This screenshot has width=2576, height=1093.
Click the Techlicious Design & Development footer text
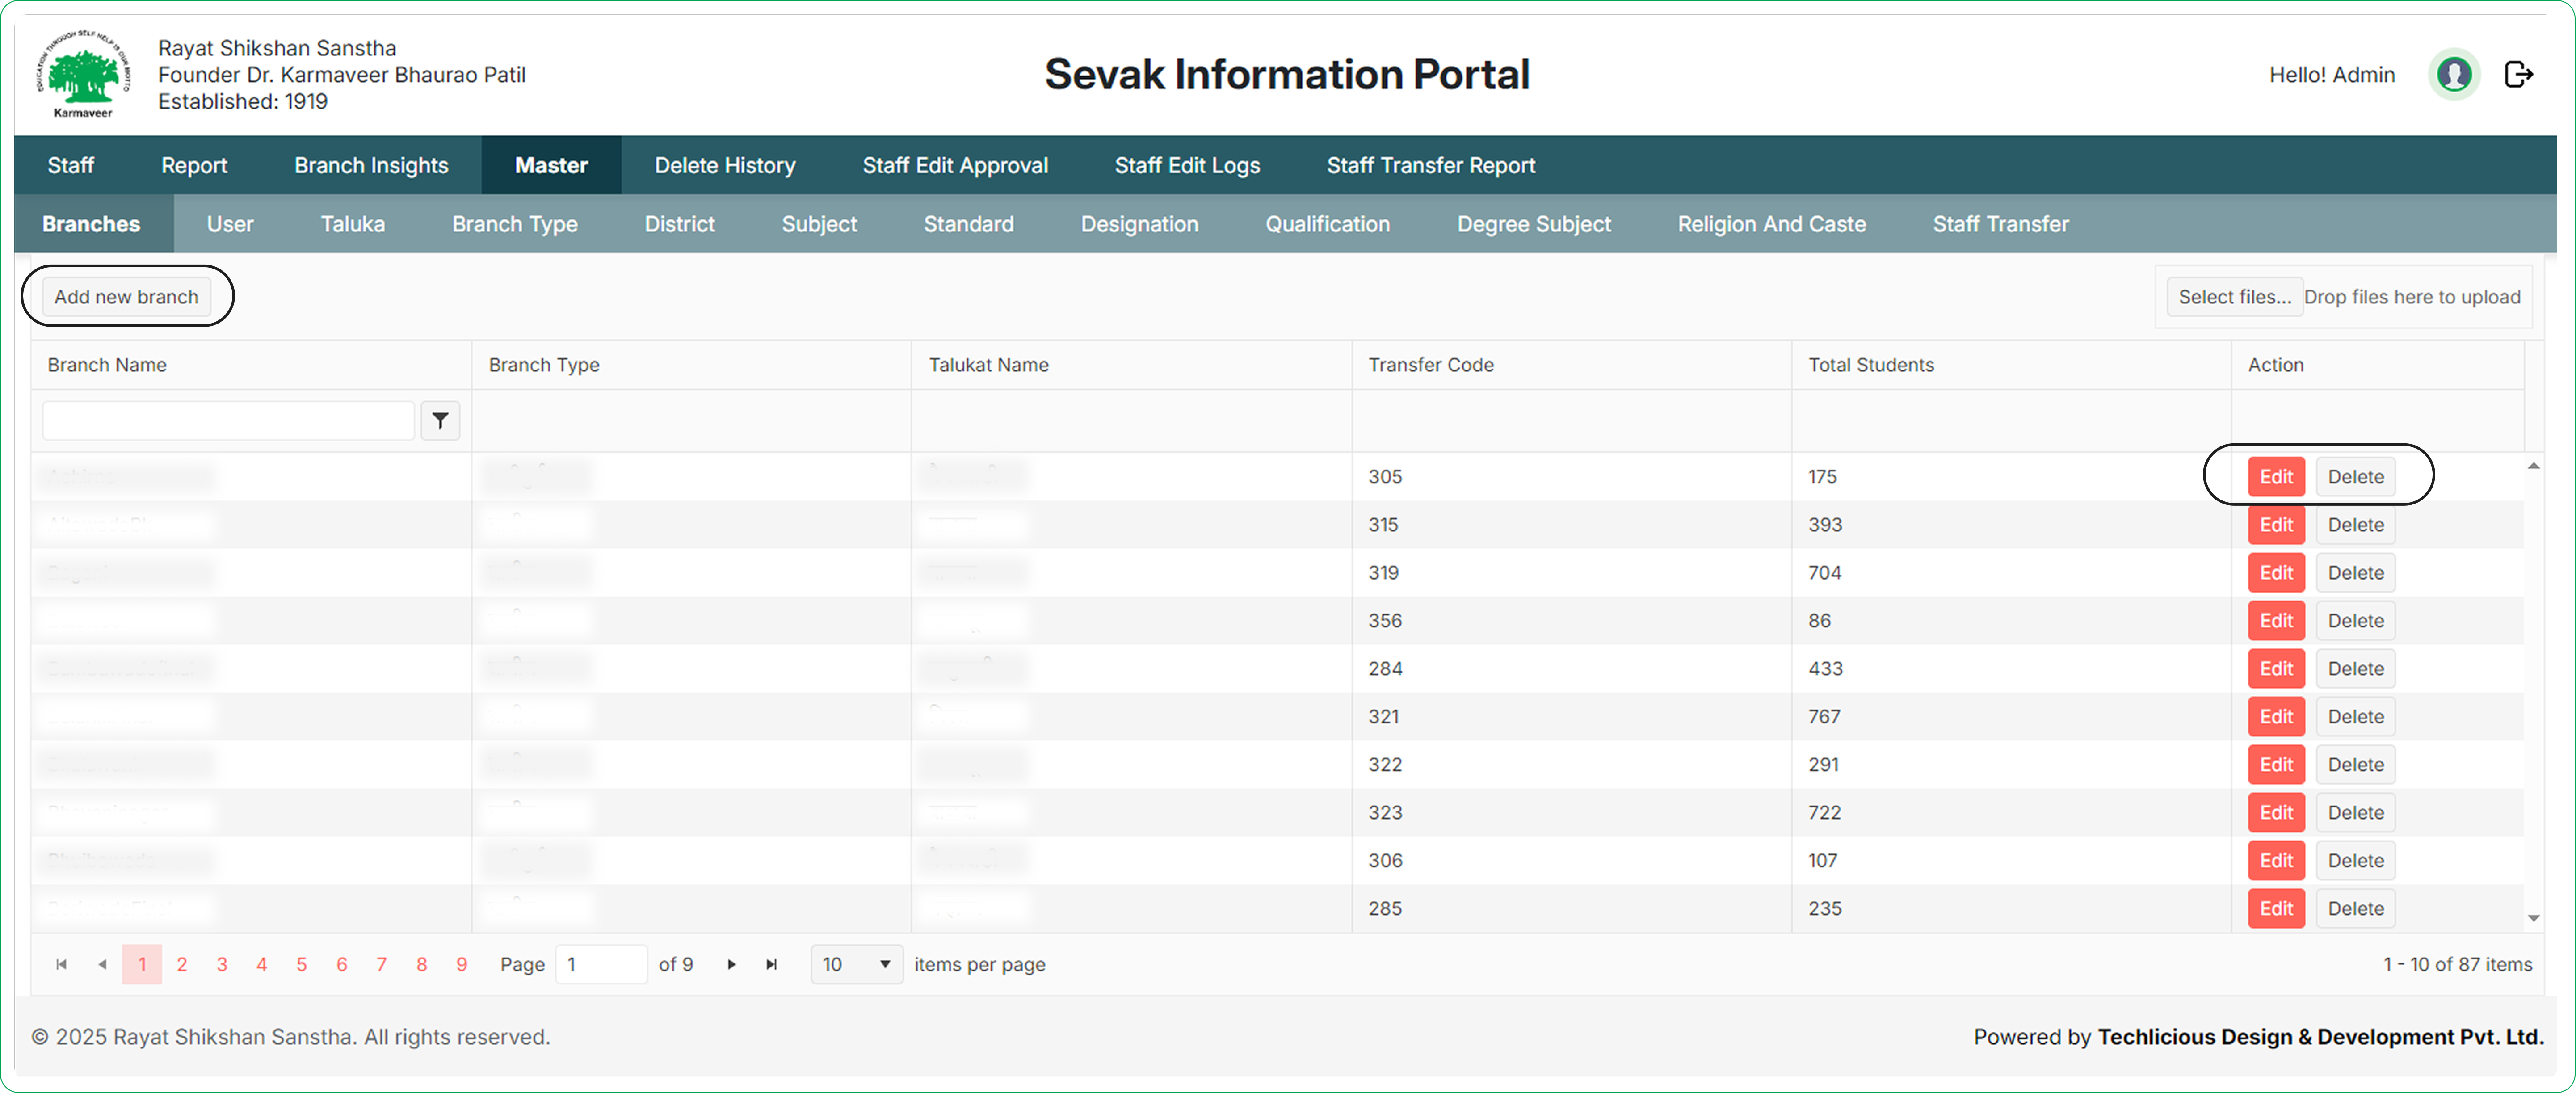click(2320, 1037)
